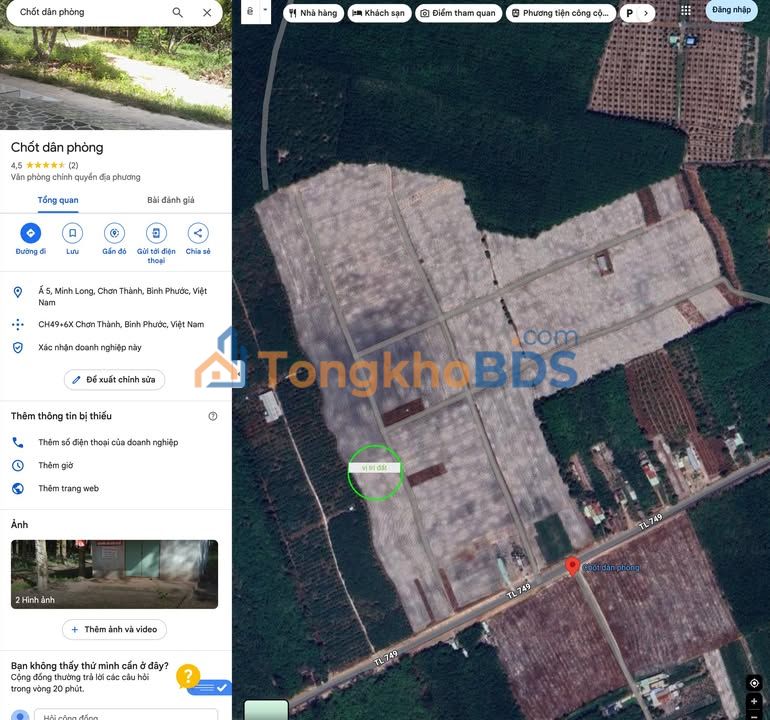Viewport: 770px width, 720px height.
Task: Open the dropdown arrow beside the top-left map icon
Action: (265, 11)
